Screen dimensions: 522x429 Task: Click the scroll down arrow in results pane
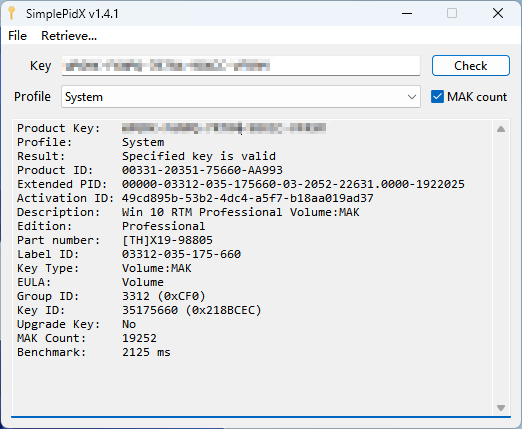pyautogui.click(x=501, y=408)
